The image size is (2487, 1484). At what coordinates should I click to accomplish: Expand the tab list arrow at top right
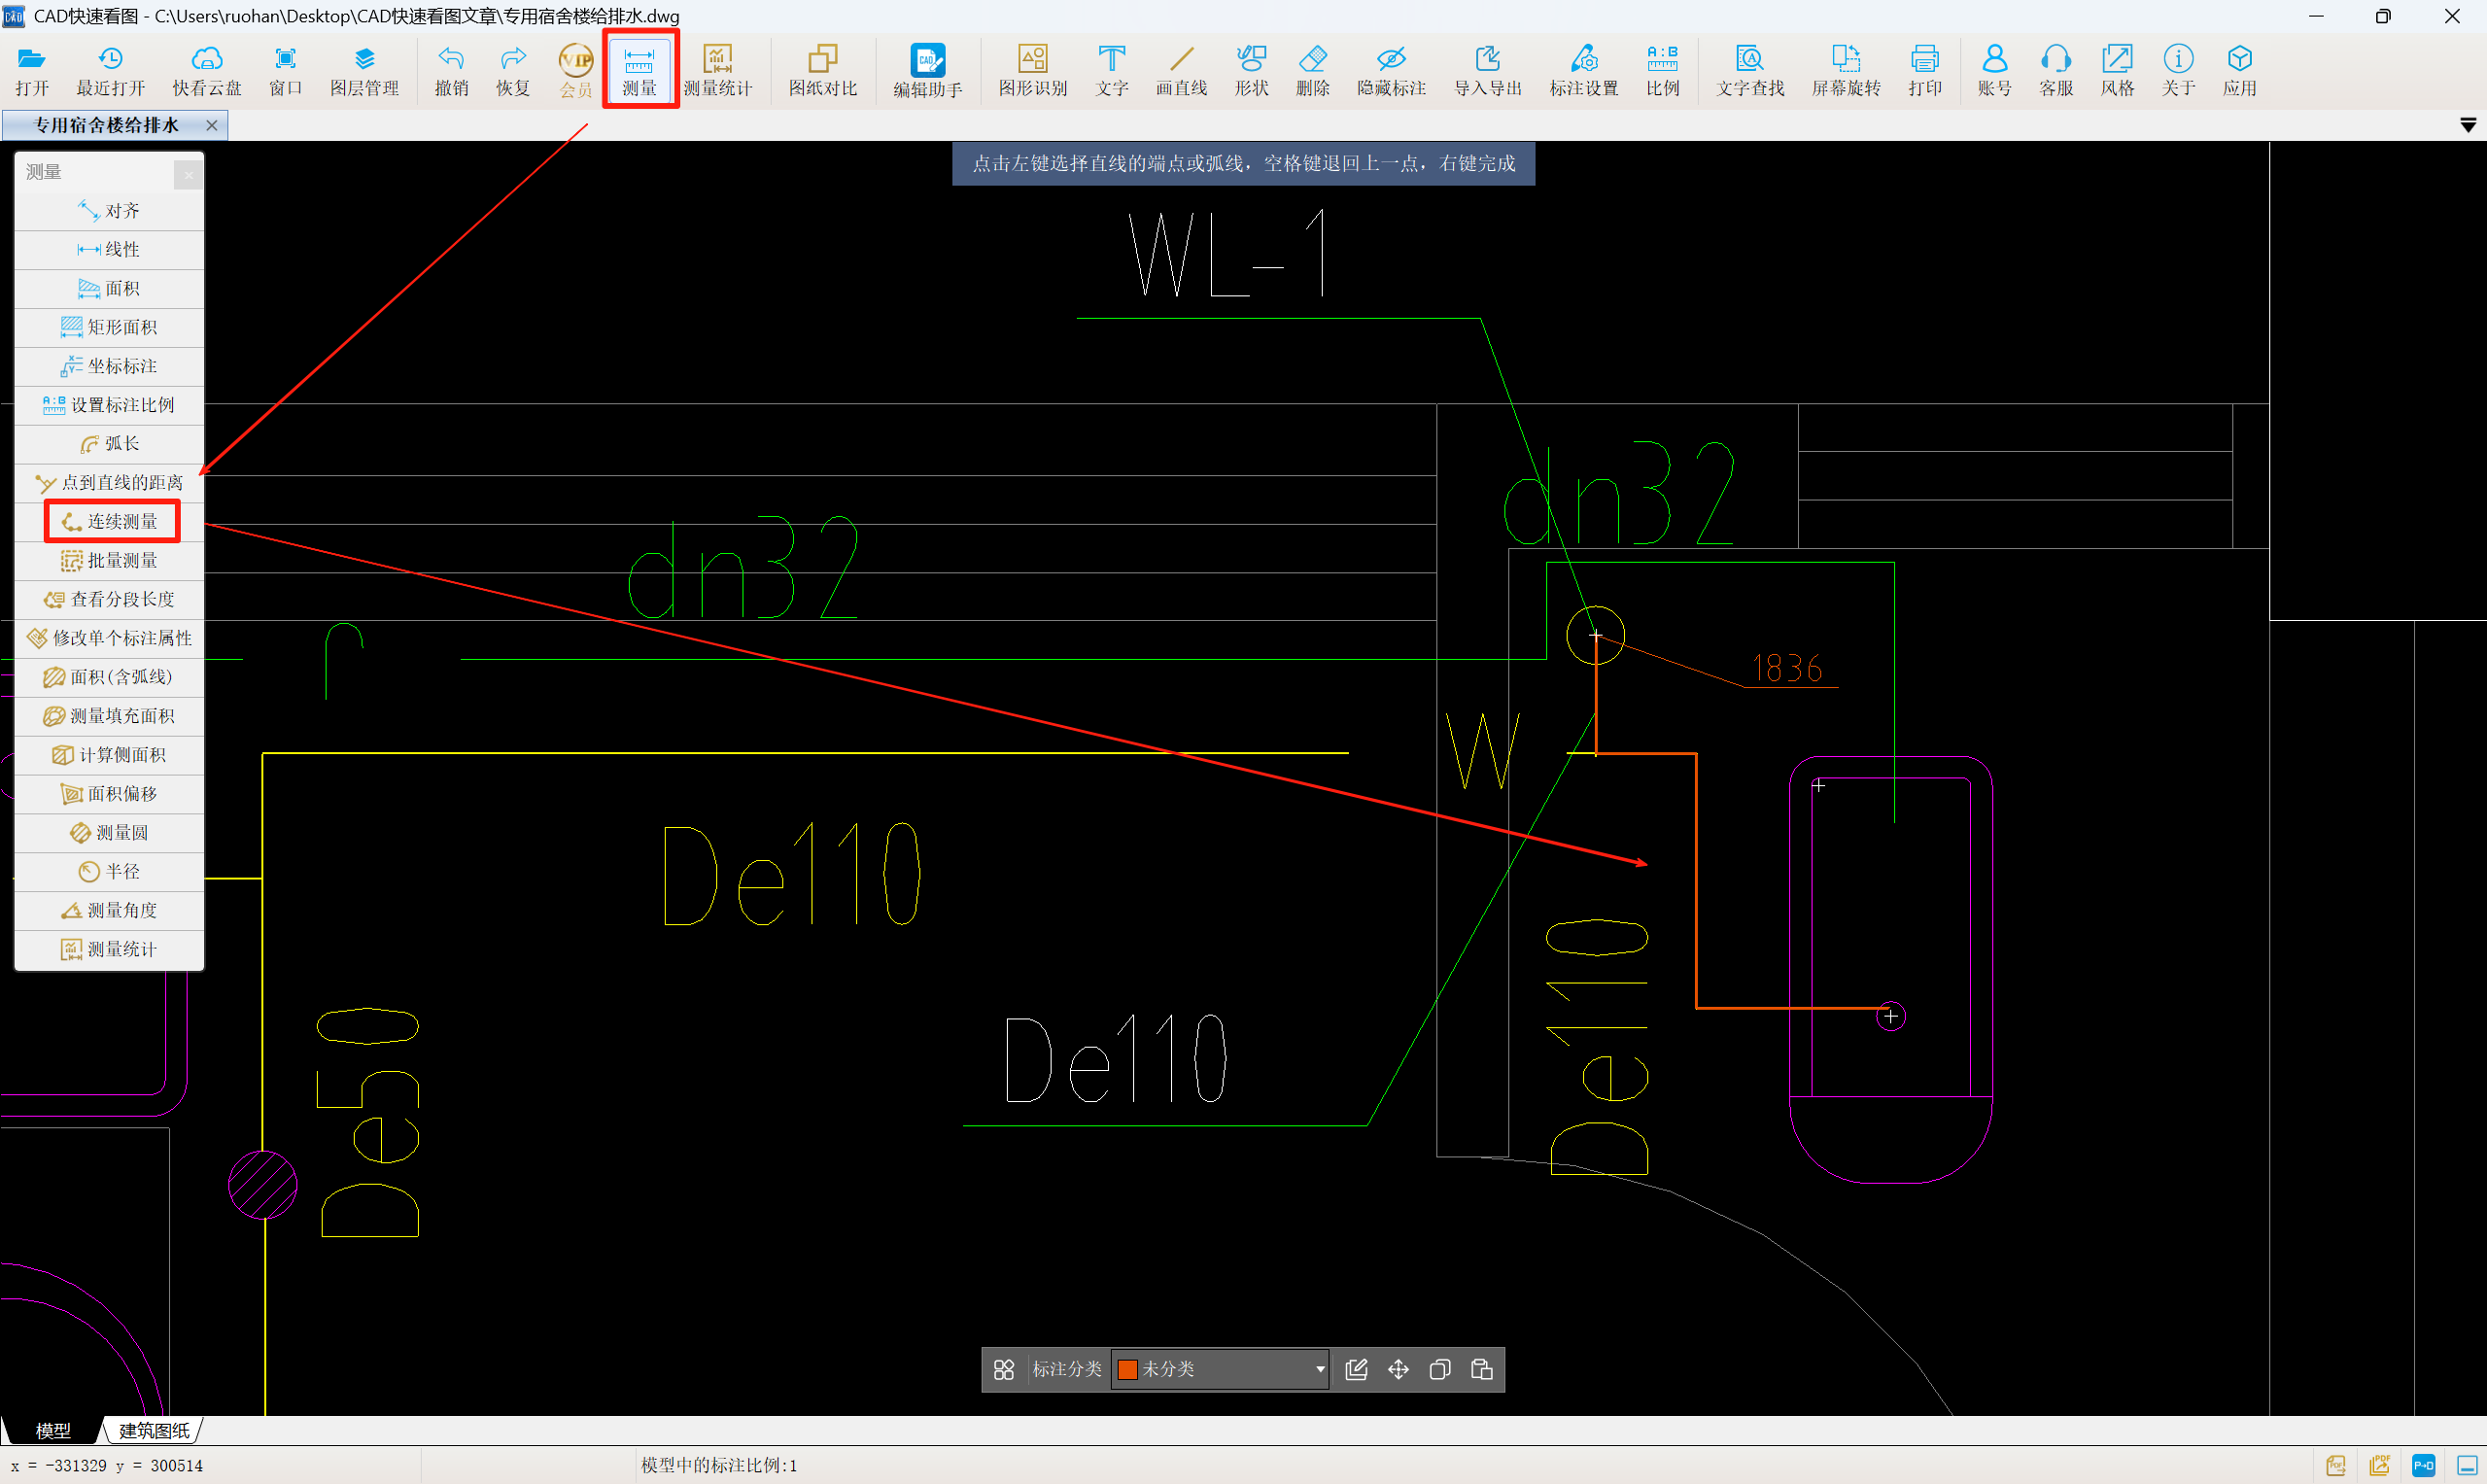point(2467,125)
